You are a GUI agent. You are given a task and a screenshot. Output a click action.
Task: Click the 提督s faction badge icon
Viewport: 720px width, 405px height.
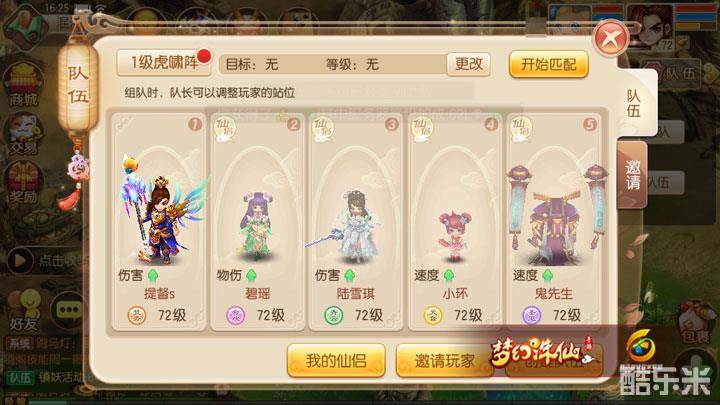point(136,315)
